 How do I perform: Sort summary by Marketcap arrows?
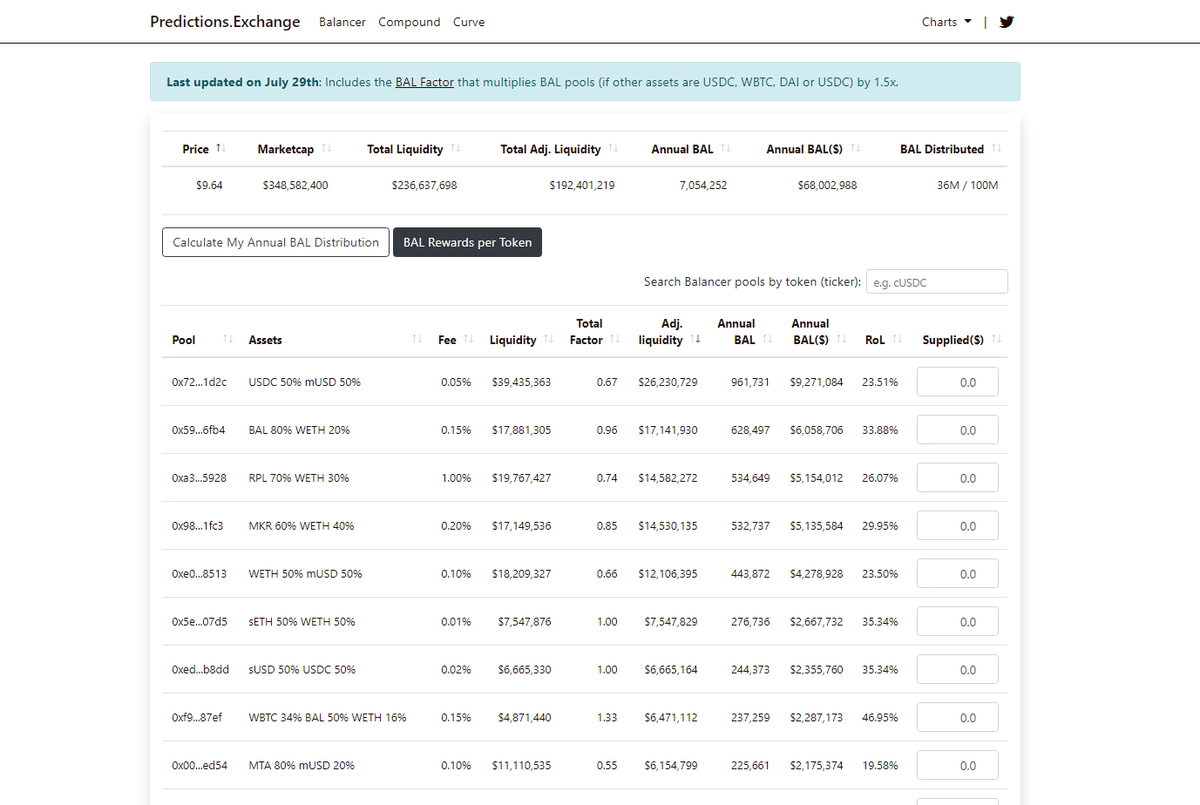327,149
